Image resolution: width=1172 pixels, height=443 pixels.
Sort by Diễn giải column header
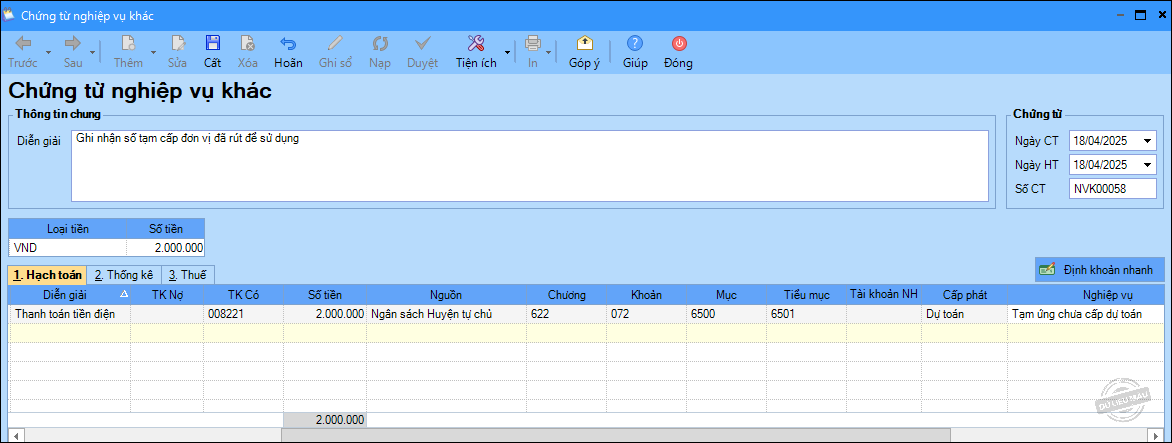click(x=70, y=294)
